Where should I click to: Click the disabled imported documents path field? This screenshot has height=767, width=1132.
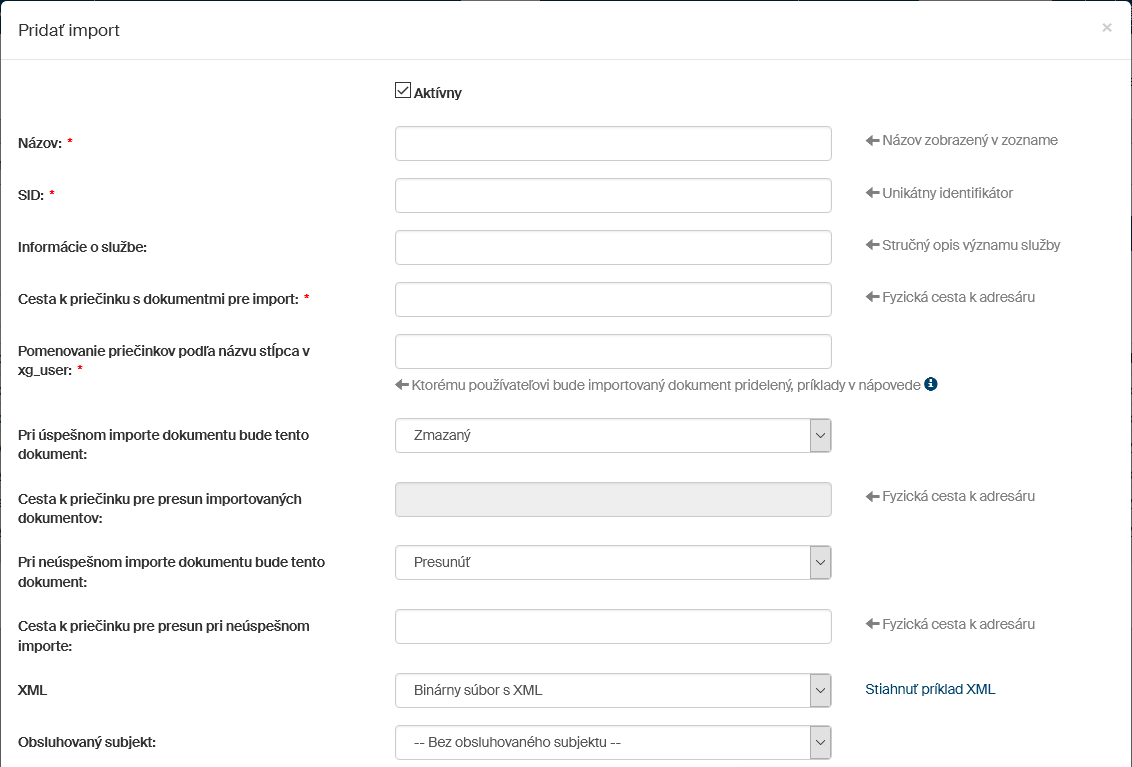[613, 500]
